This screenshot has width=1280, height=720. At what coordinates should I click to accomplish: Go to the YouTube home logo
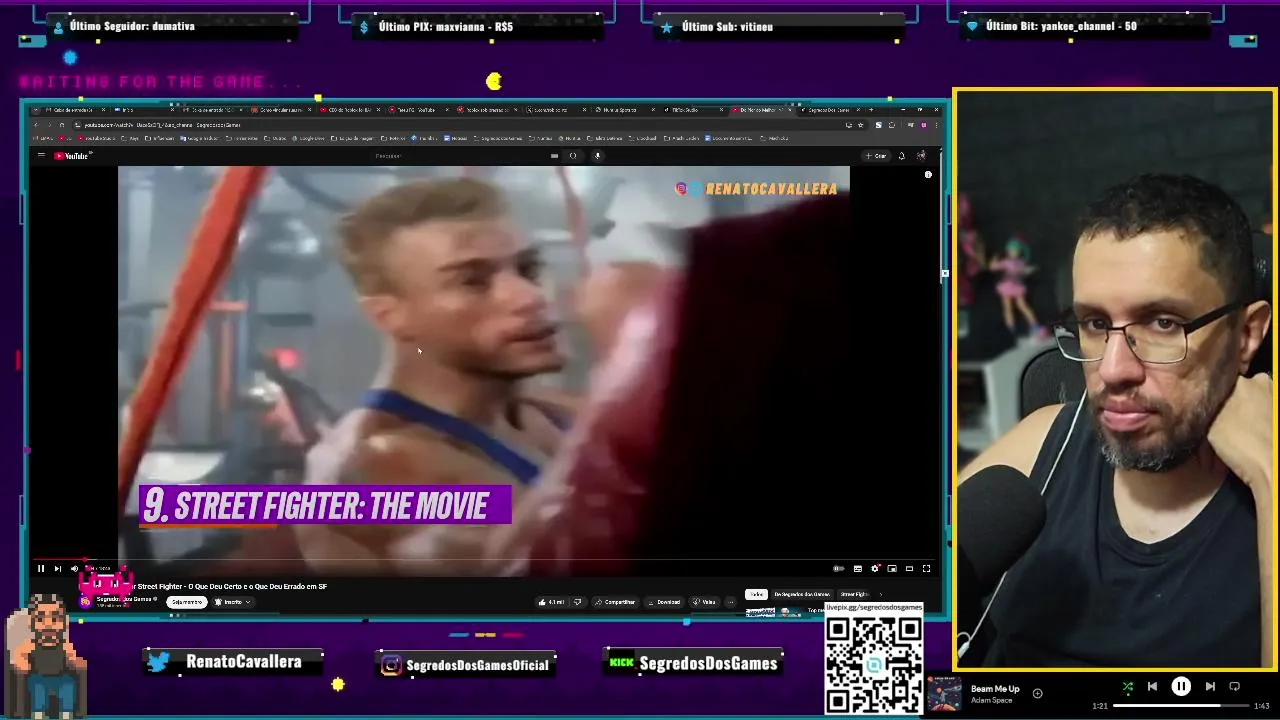73,156
